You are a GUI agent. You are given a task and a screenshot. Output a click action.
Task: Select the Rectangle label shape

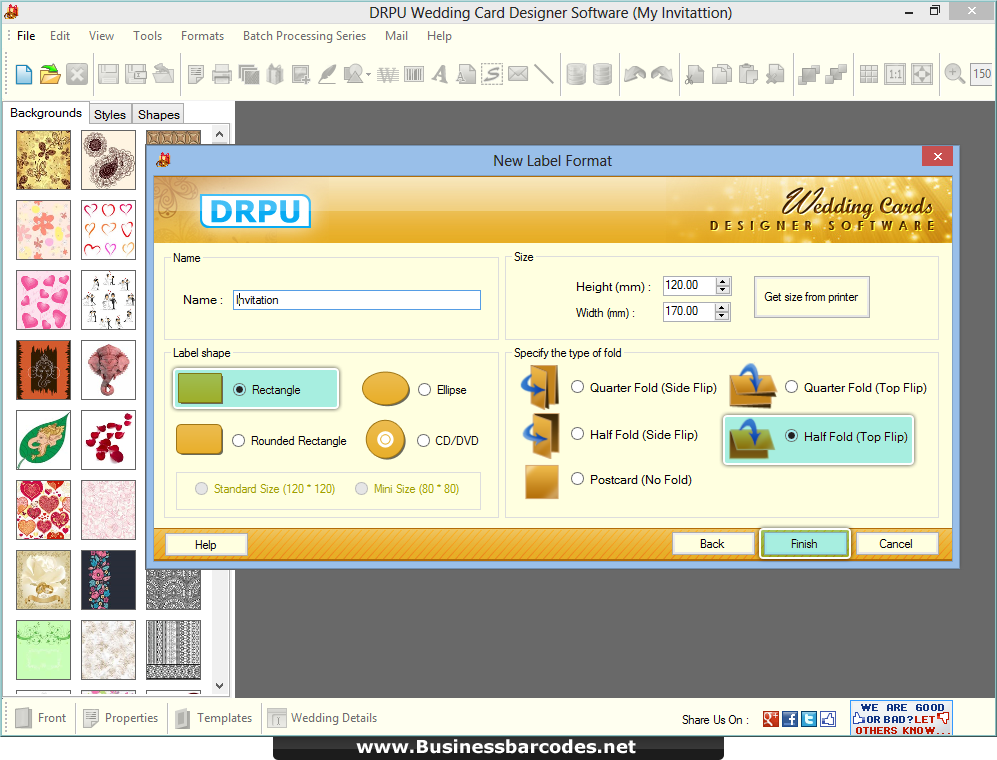pos(239,390)
